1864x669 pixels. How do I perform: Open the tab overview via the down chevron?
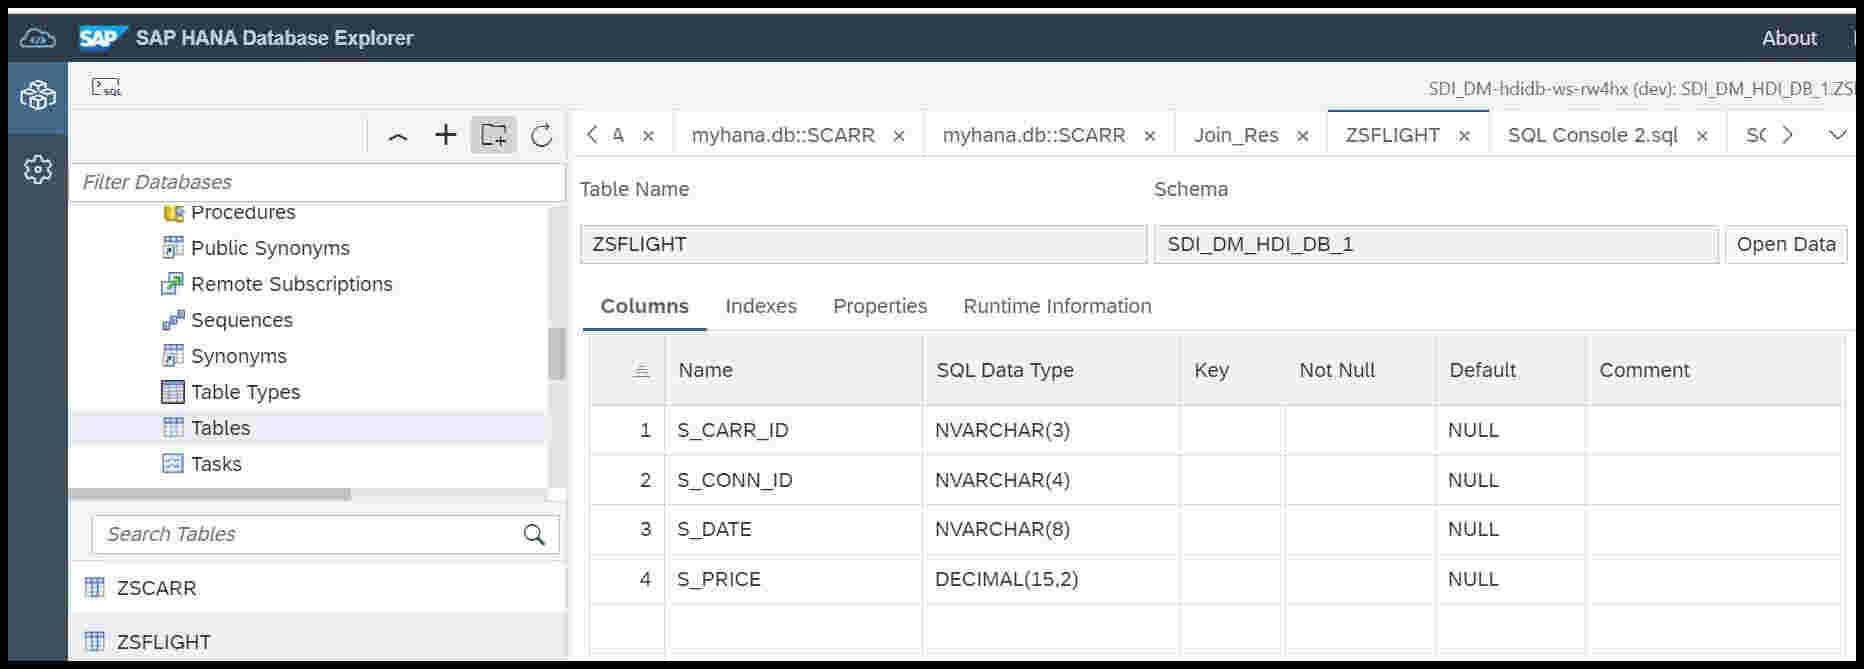point(1838,134)
